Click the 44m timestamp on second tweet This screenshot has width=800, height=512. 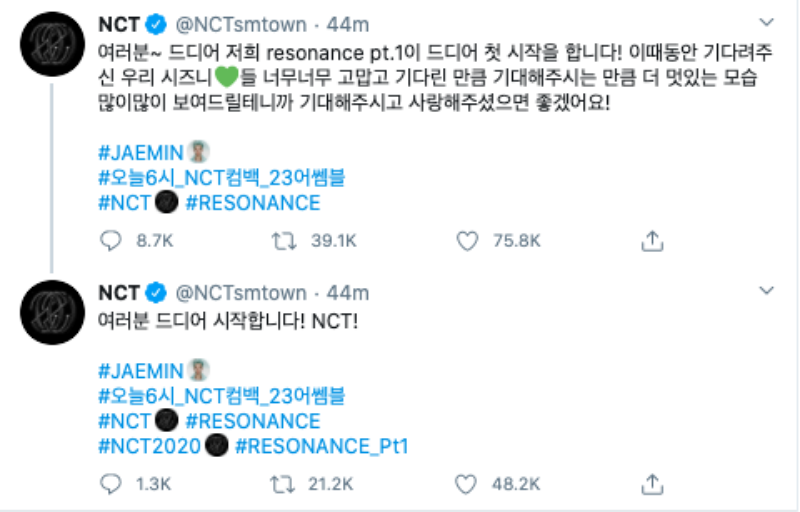pos(348,292)
